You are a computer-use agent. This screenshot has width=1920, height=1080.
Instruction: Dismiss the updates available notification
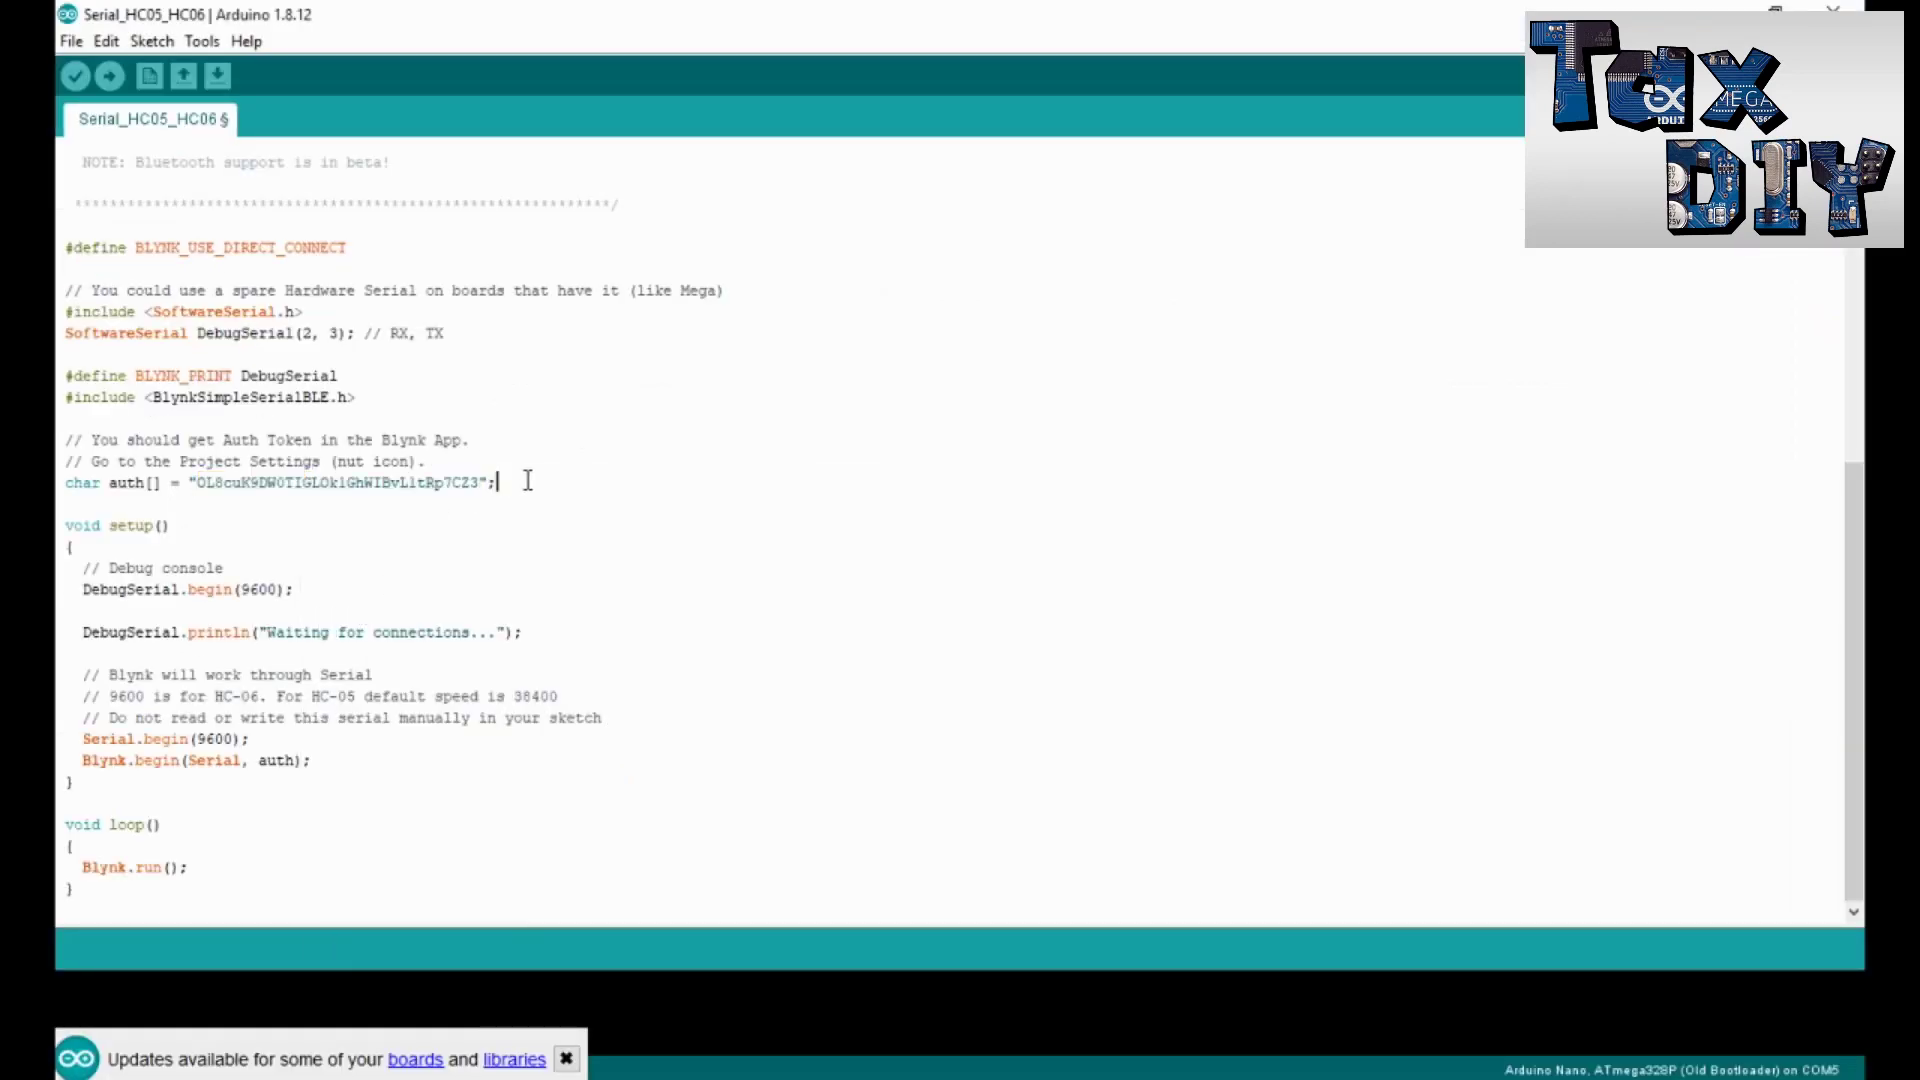tap(566, 1058)
